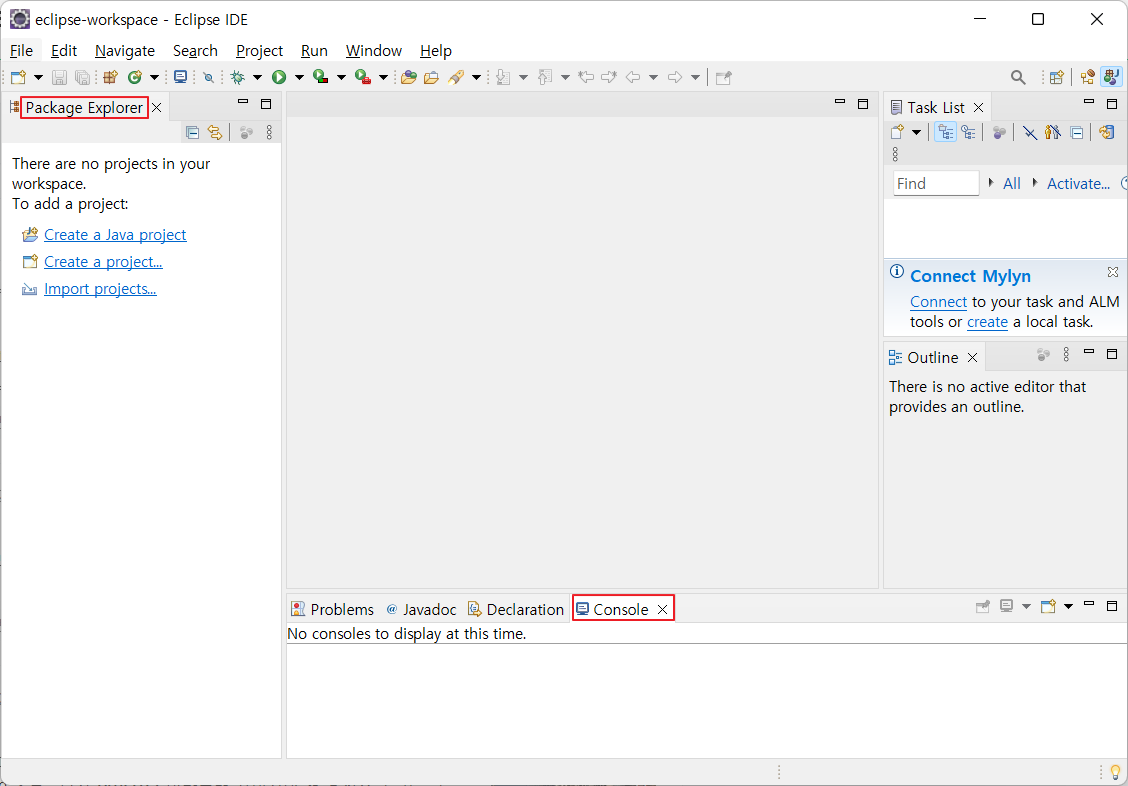Open the Package Explorer View Menu dots
Screen dimensions: 1128x786
[x=269, y=132]
